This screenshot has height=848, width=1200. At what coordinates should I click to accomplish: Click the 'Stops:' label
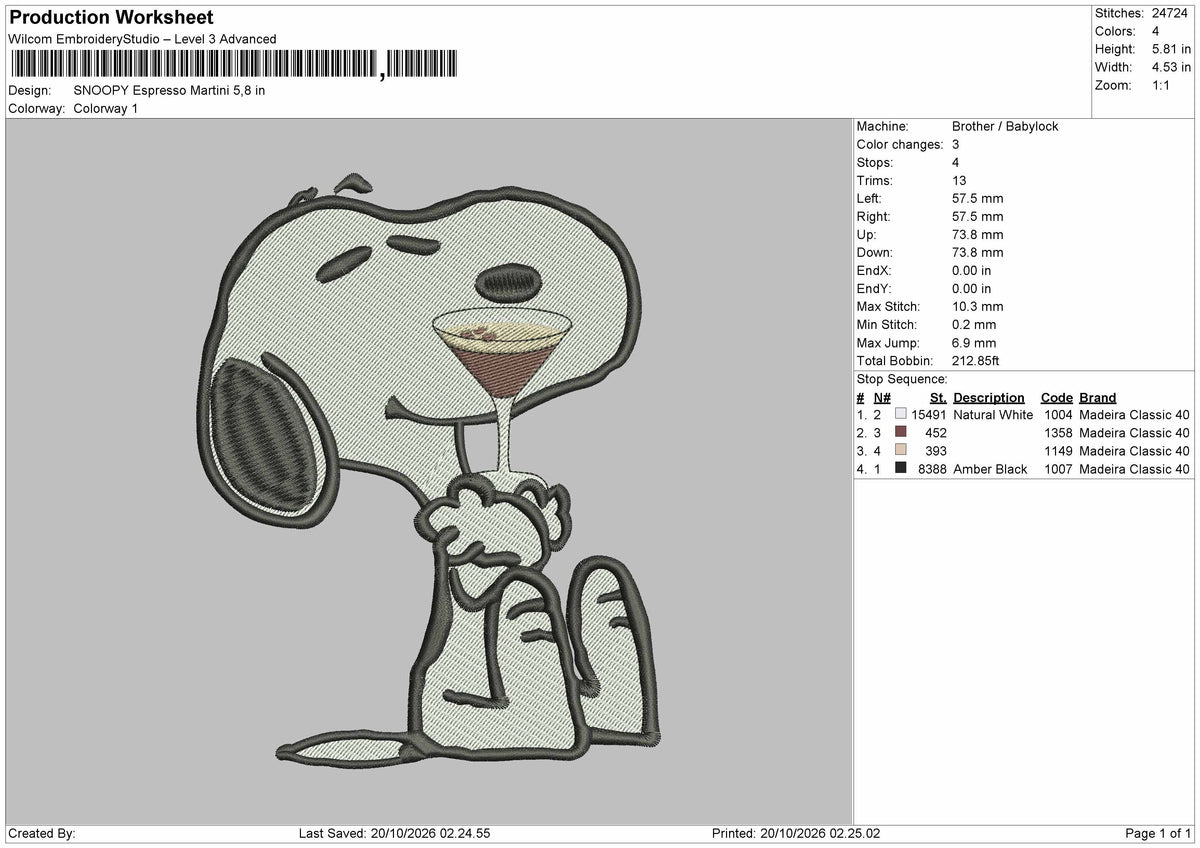875,162
